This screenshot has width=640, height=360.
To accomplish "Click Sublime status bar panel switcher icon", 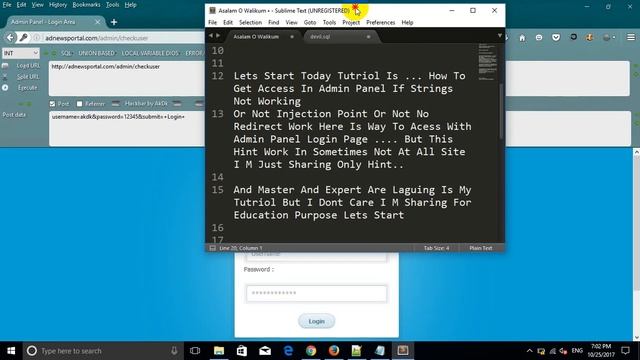I will point(213,248).
